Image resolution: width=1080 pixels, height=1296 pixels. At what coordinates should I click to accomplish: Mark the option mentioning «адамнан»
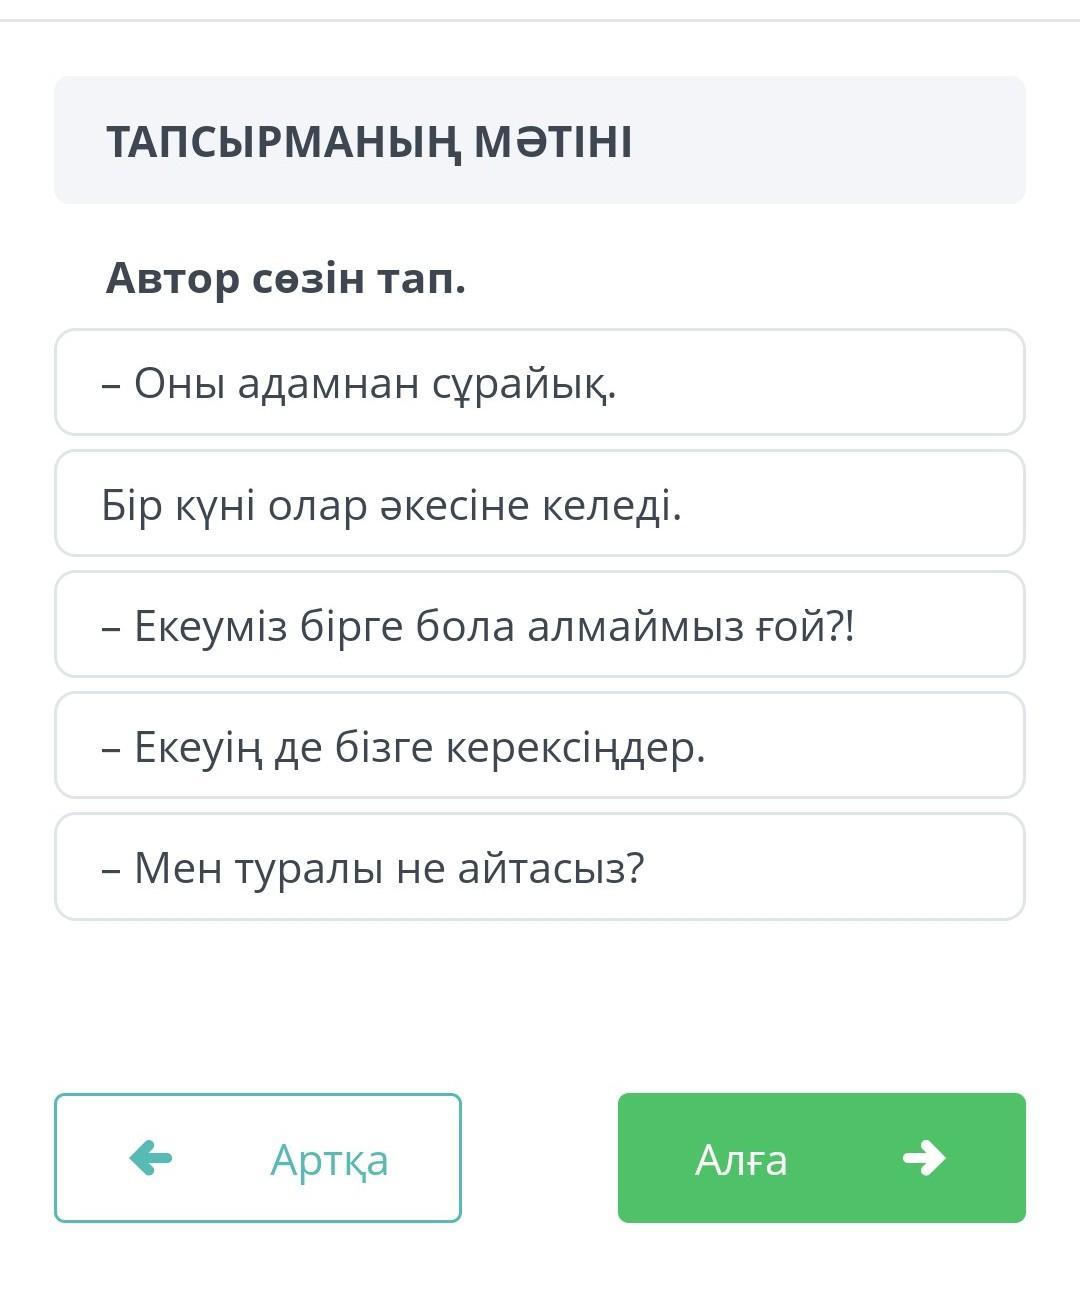[x=539, y=382]
